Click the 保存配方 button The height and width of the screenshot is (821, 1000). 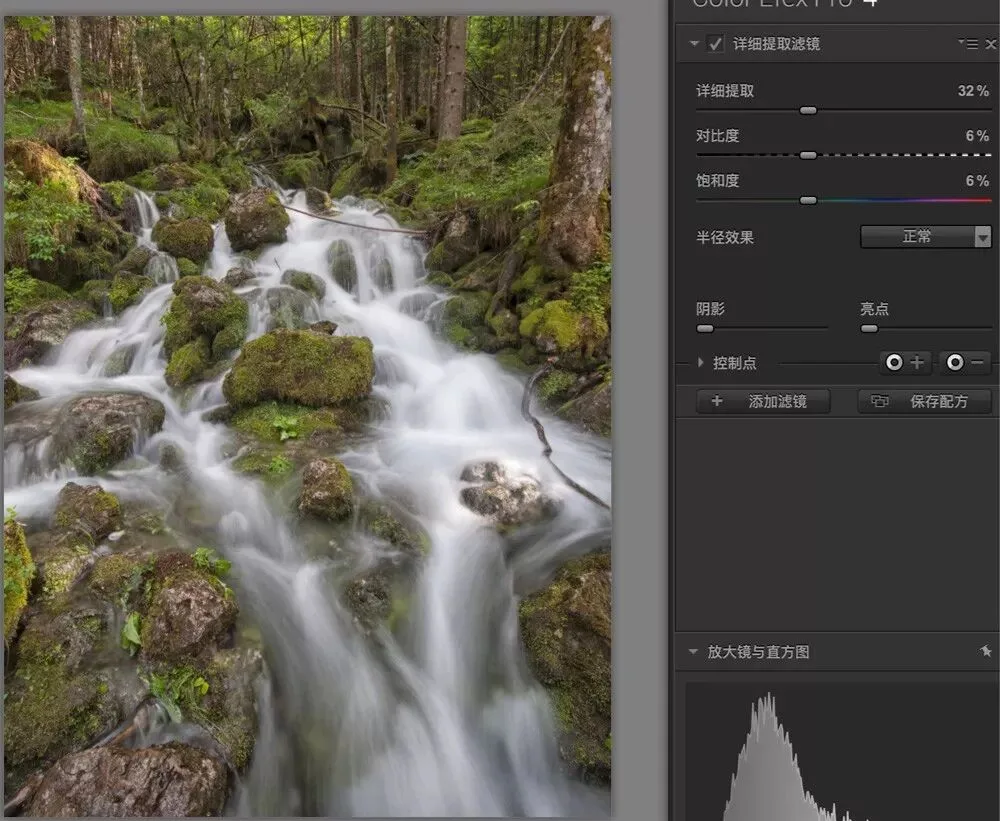point(925,401)
